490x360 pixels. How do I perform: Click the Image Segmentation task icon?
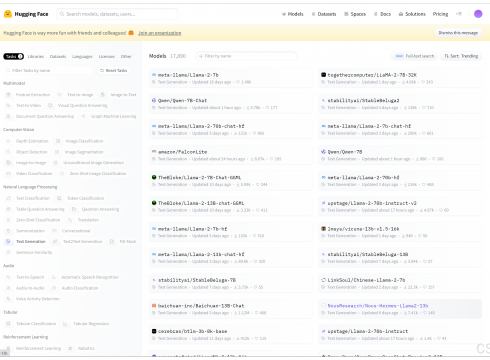pyautogui.click(x=57, y=152)
